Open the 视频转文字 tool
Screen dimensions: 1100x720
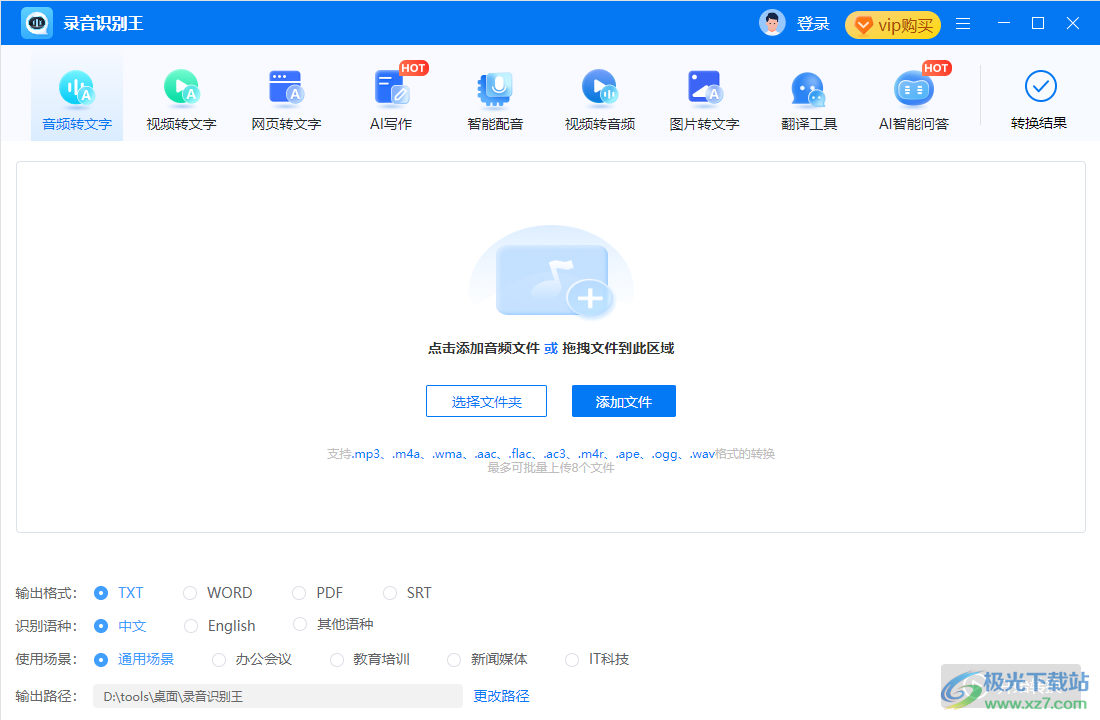click(x=181, y=95)
